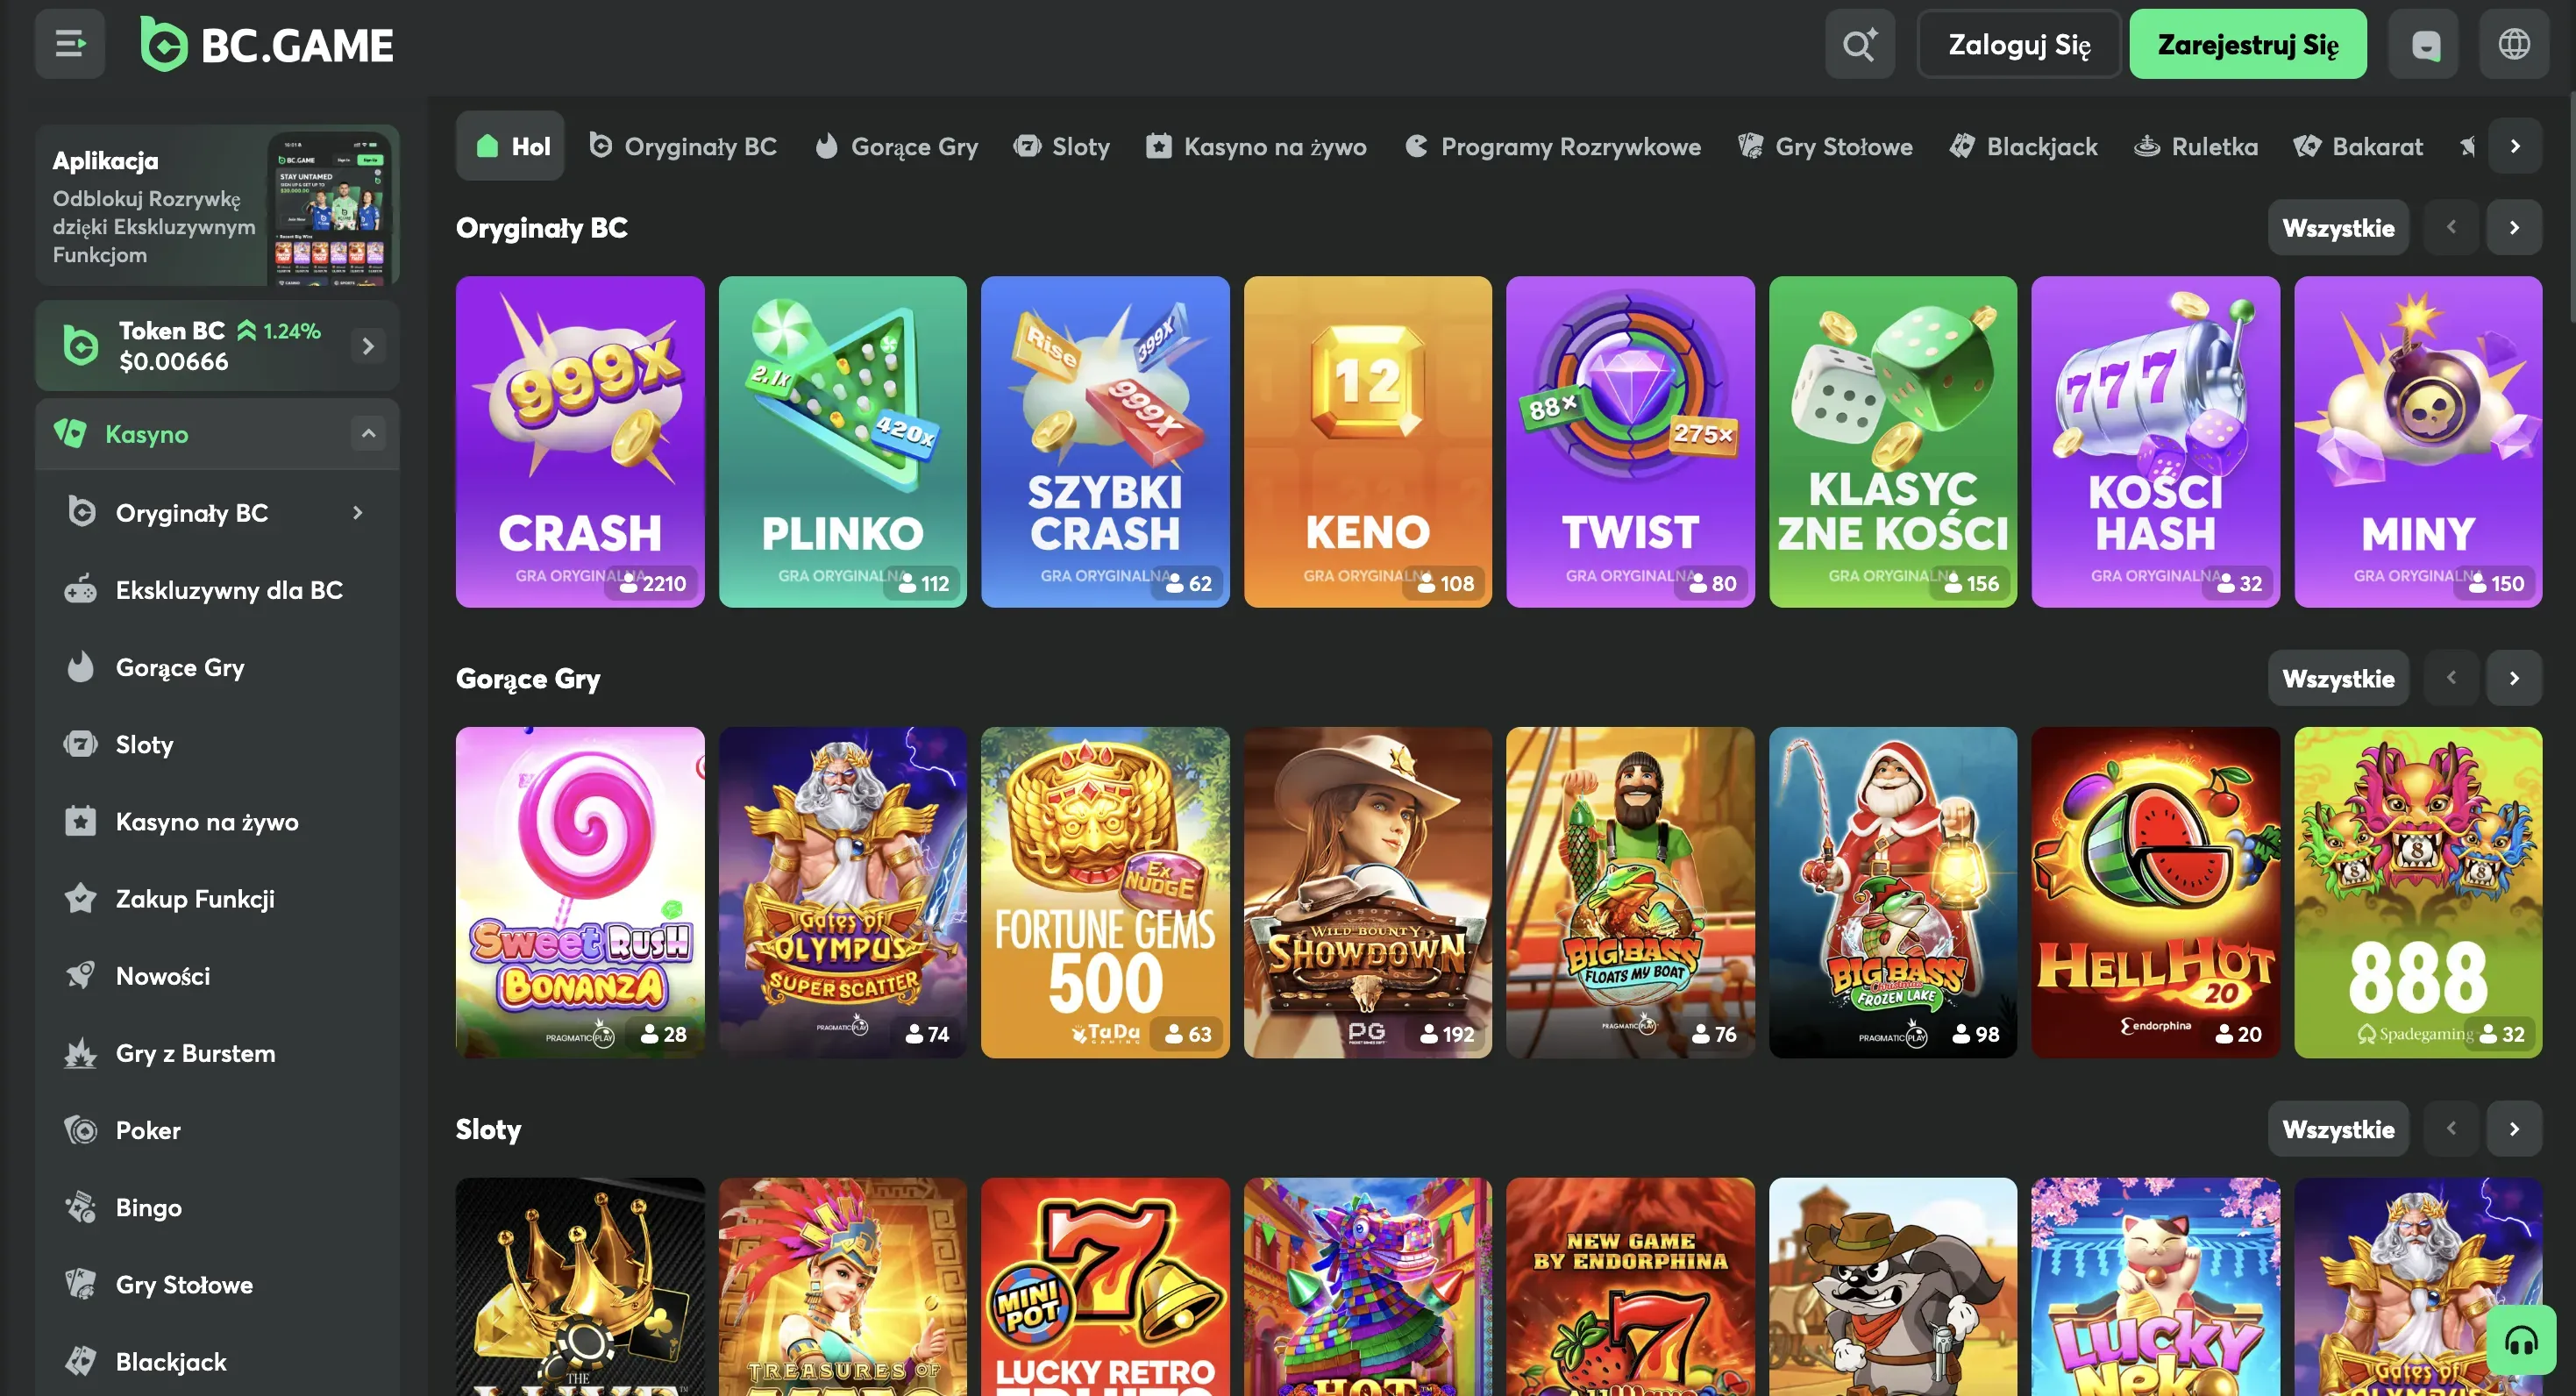2576x1396 pixels.
Task: Open Fortune Gems 500 game thumbnail
Action: tap(1105, 892)
